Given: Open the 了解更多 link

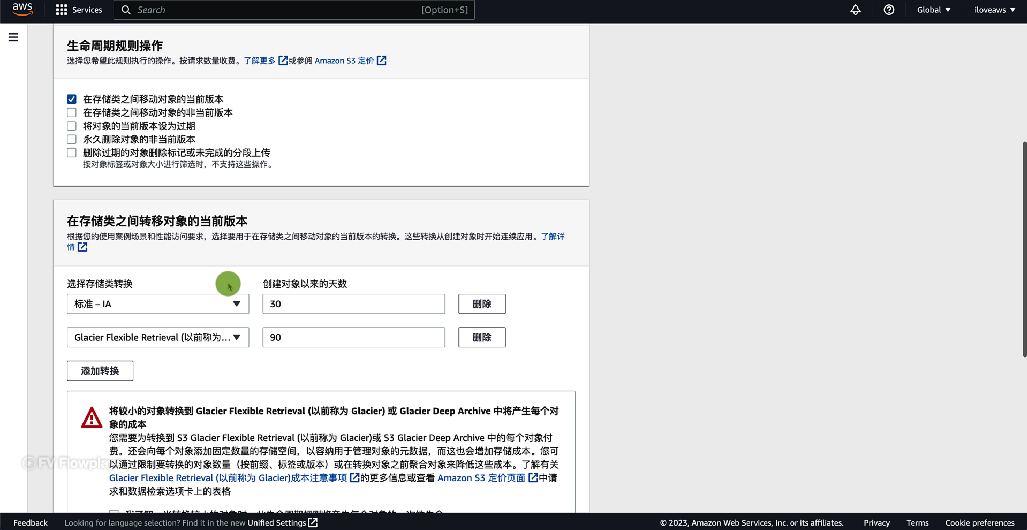Looking at the screenshot, I should coord(260,60).
